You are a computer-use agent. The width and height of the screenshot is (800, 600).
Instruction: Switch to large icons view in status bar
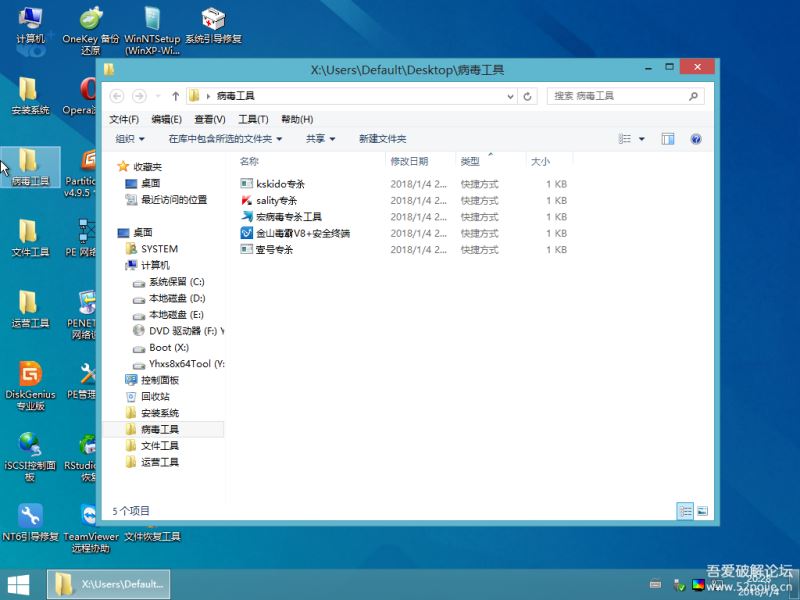[x=702, y=511]
